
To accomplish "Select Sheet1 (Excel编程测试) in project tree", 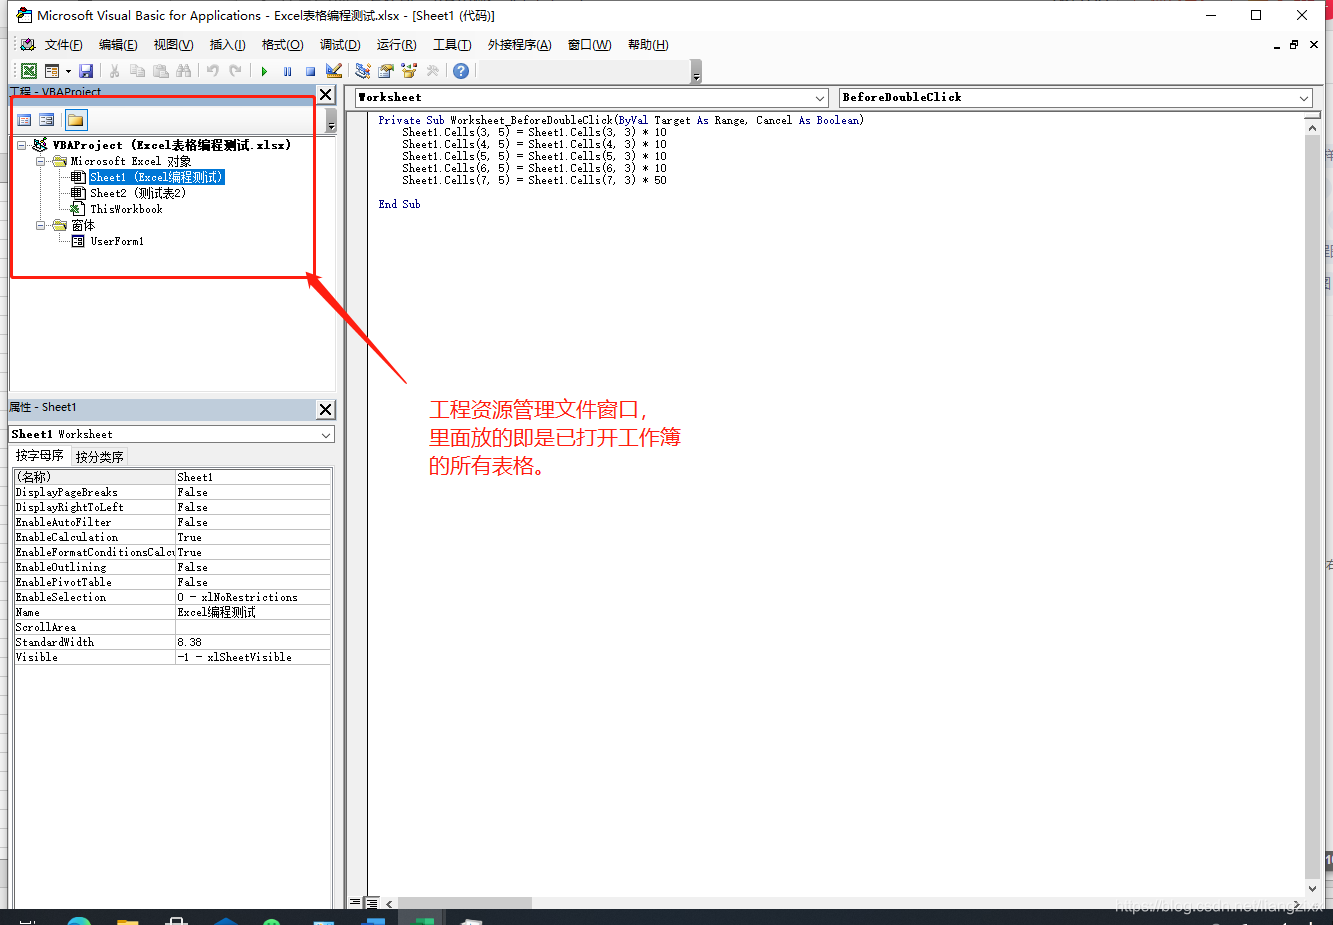I will [156, 177].
